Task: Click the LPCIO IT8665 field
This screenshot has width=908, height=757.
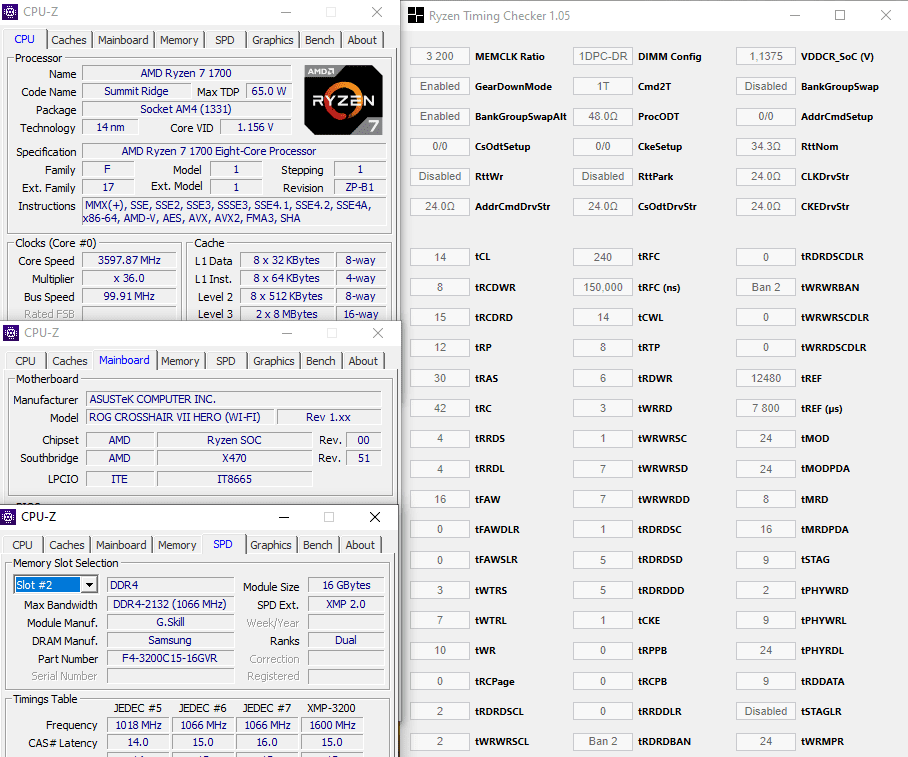Action: [234, 479]
